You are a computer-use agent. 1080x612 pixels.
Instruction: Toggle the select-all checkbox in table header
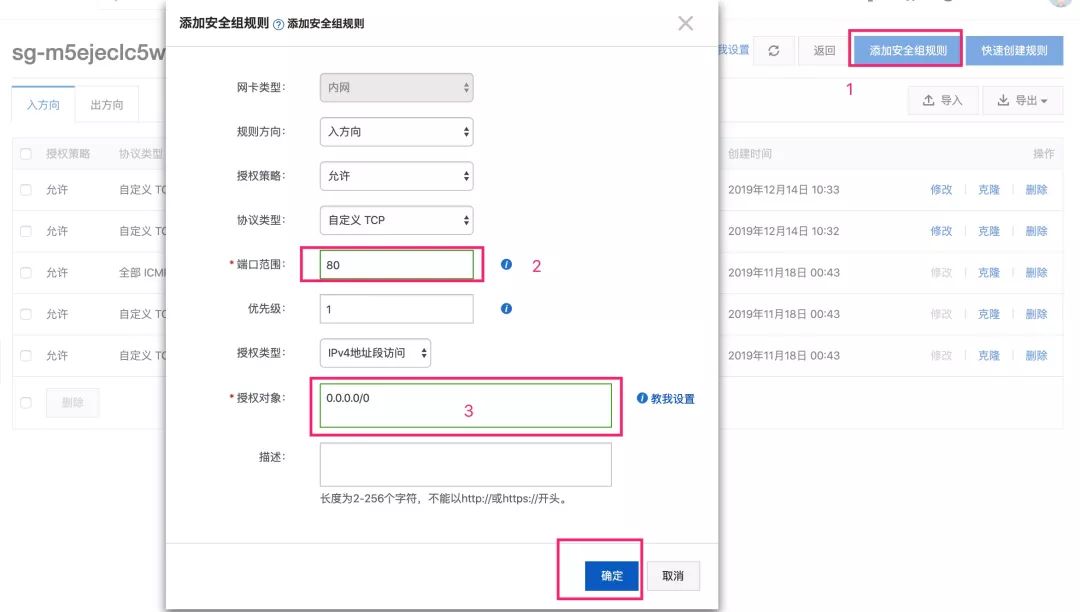pyautogui.click(x=26, y=154)
